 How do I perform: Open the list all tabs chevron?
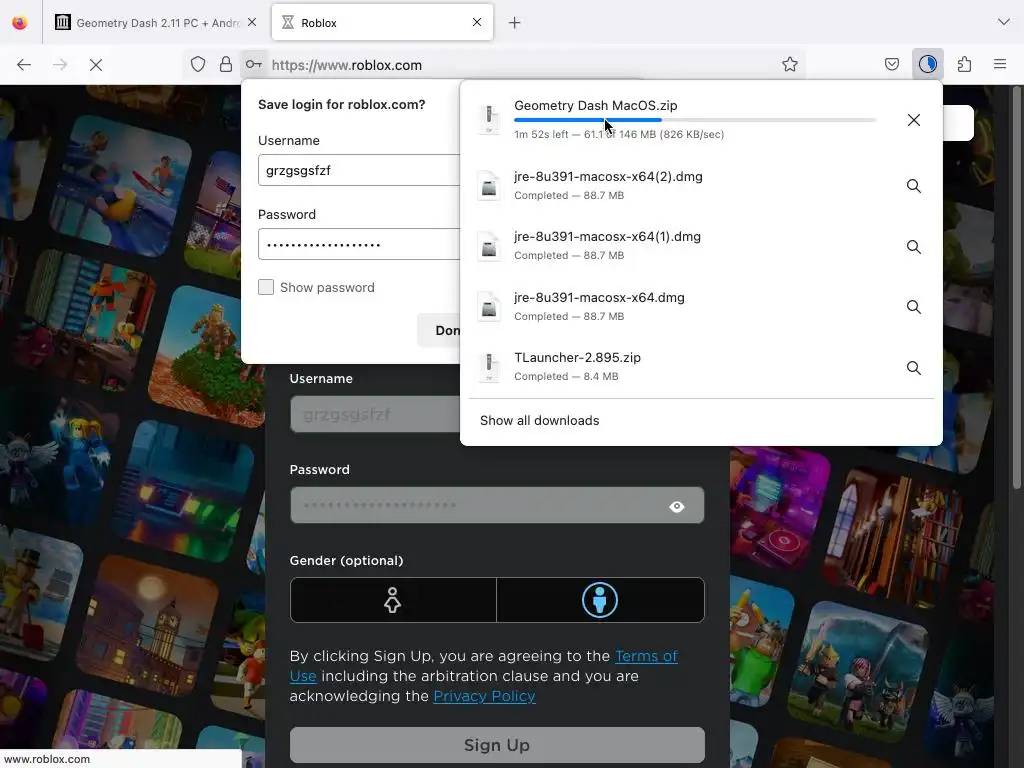click(1004, 22)
